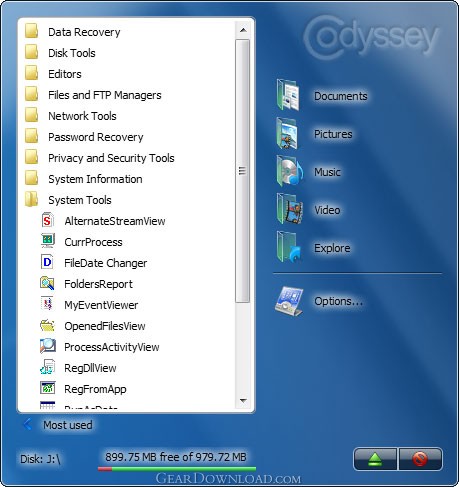This screenshot has width=459, height=487.
Task: Click the RegFromApp icon
Action: pyautogui.click(x=47, y=388)
